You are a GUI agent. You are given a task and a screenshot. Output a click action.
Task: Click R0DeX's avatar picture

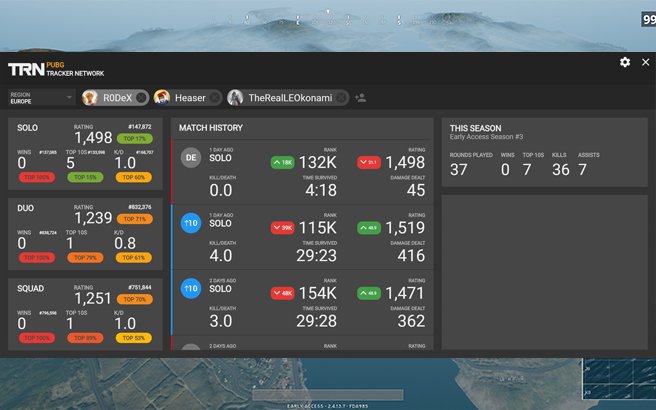pyautogui.click(x=90, y=98)
